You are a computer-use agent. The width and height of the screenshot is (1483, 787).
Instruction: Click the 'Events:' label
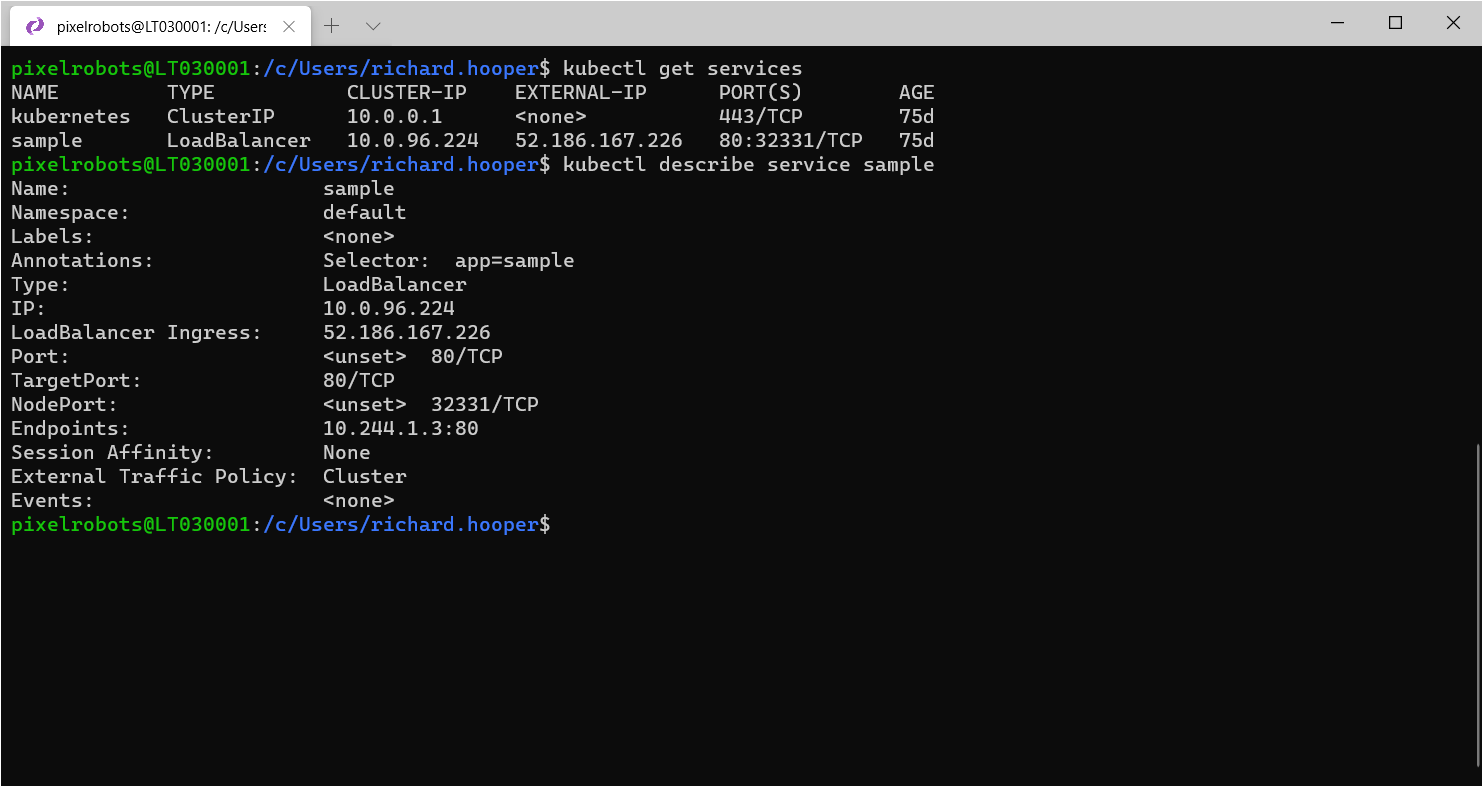click(x=53, y=501)
